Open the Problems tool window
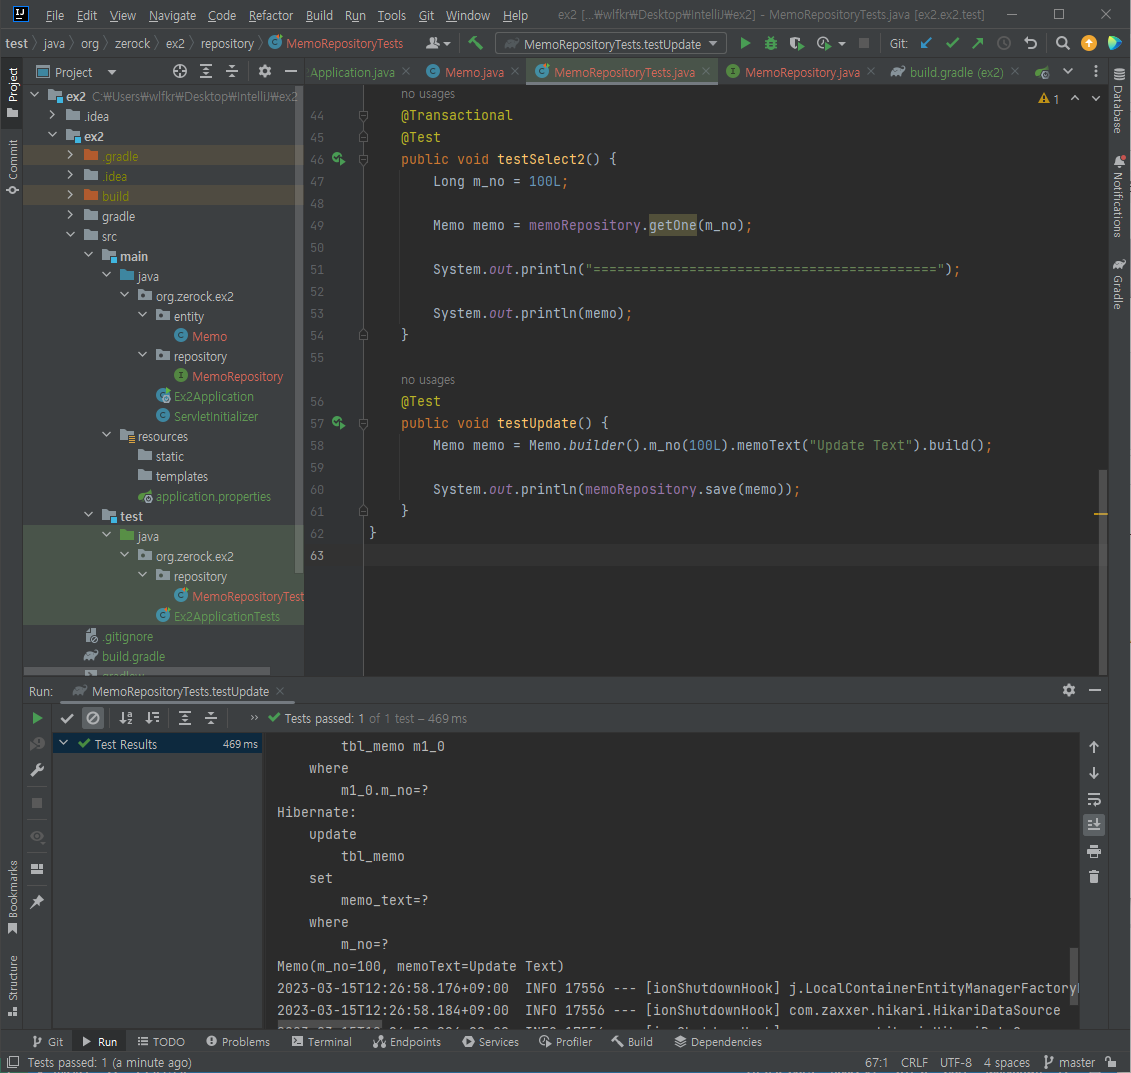The height and width of the screenshot is (1073, 1131). [237, 1042]
